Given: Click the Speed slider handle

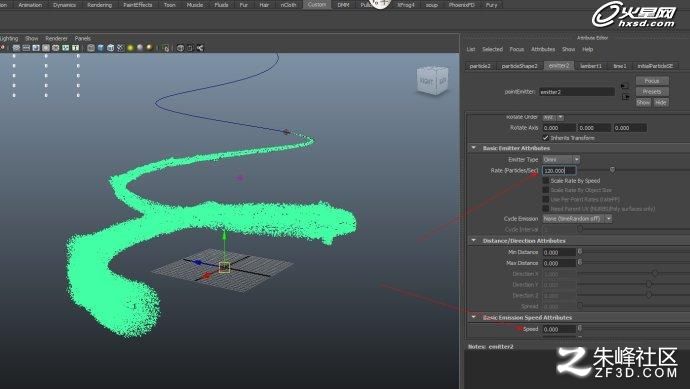Looking at the screenshot, I should pos(580,328).
